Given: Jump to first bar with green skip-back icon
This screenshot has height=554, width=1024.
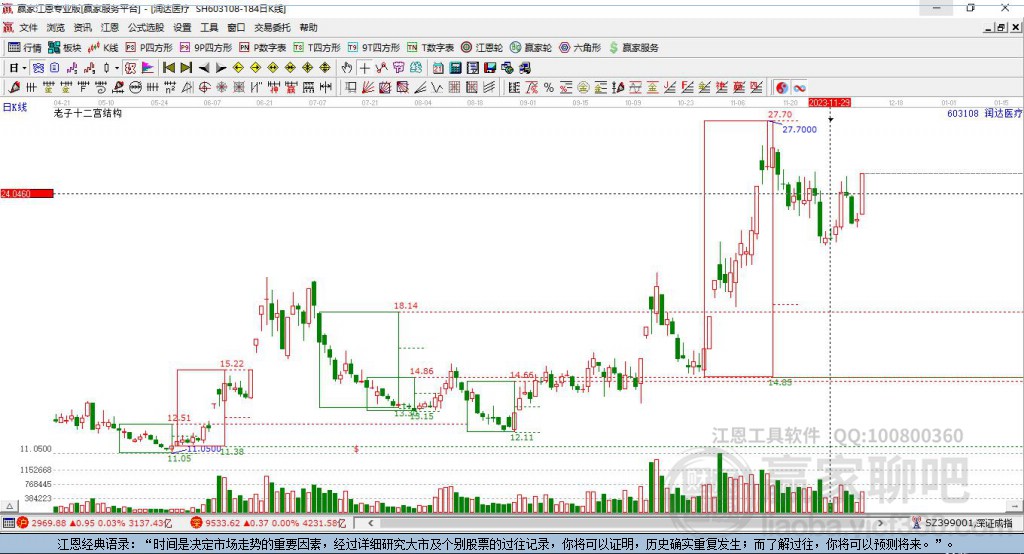Looking at the screenshot, I should 168,68.
